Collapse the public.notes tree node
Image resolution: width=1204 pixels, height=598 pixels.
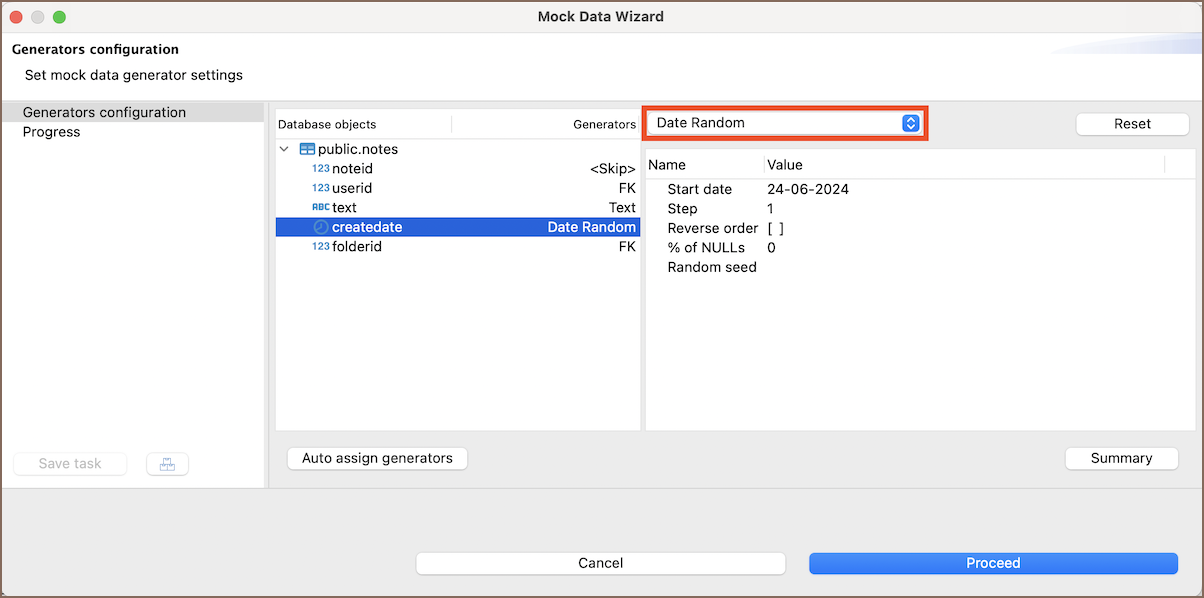[286, 149]
